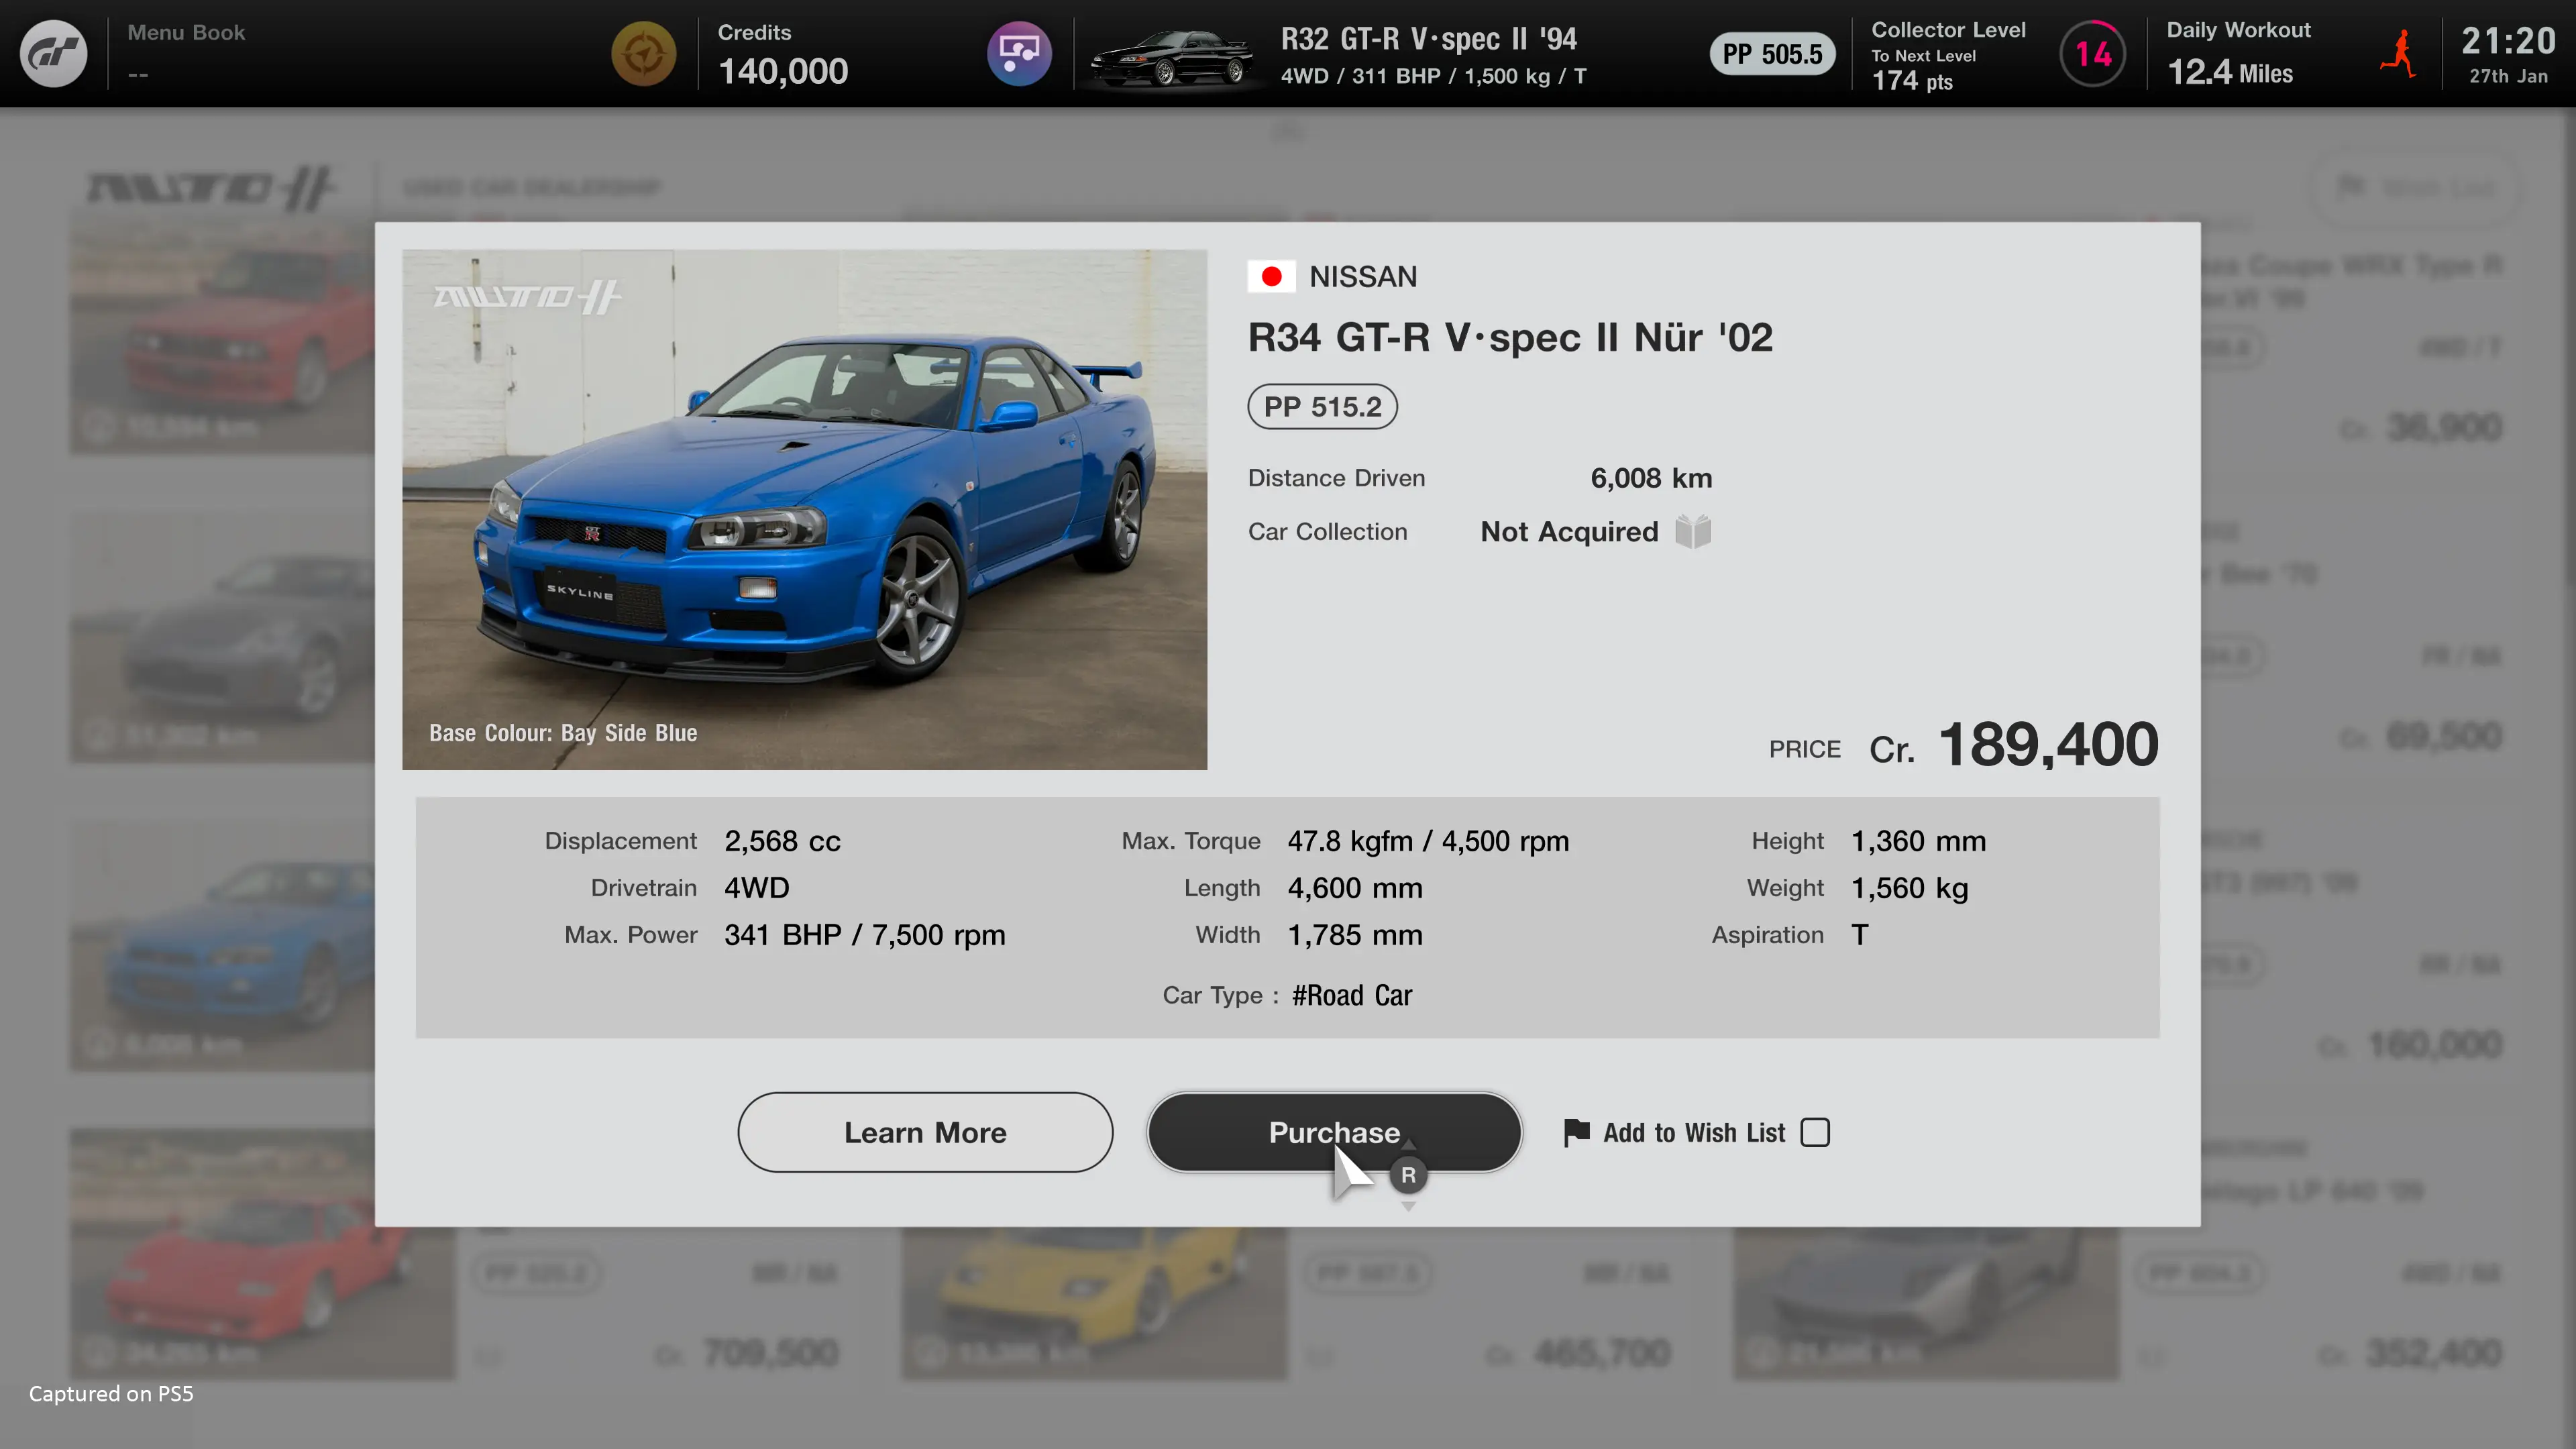This screenshot has width=2576, height=1449.
Task: Click the PP 515.2 badge under the car name
Action: pos(1322,406)
